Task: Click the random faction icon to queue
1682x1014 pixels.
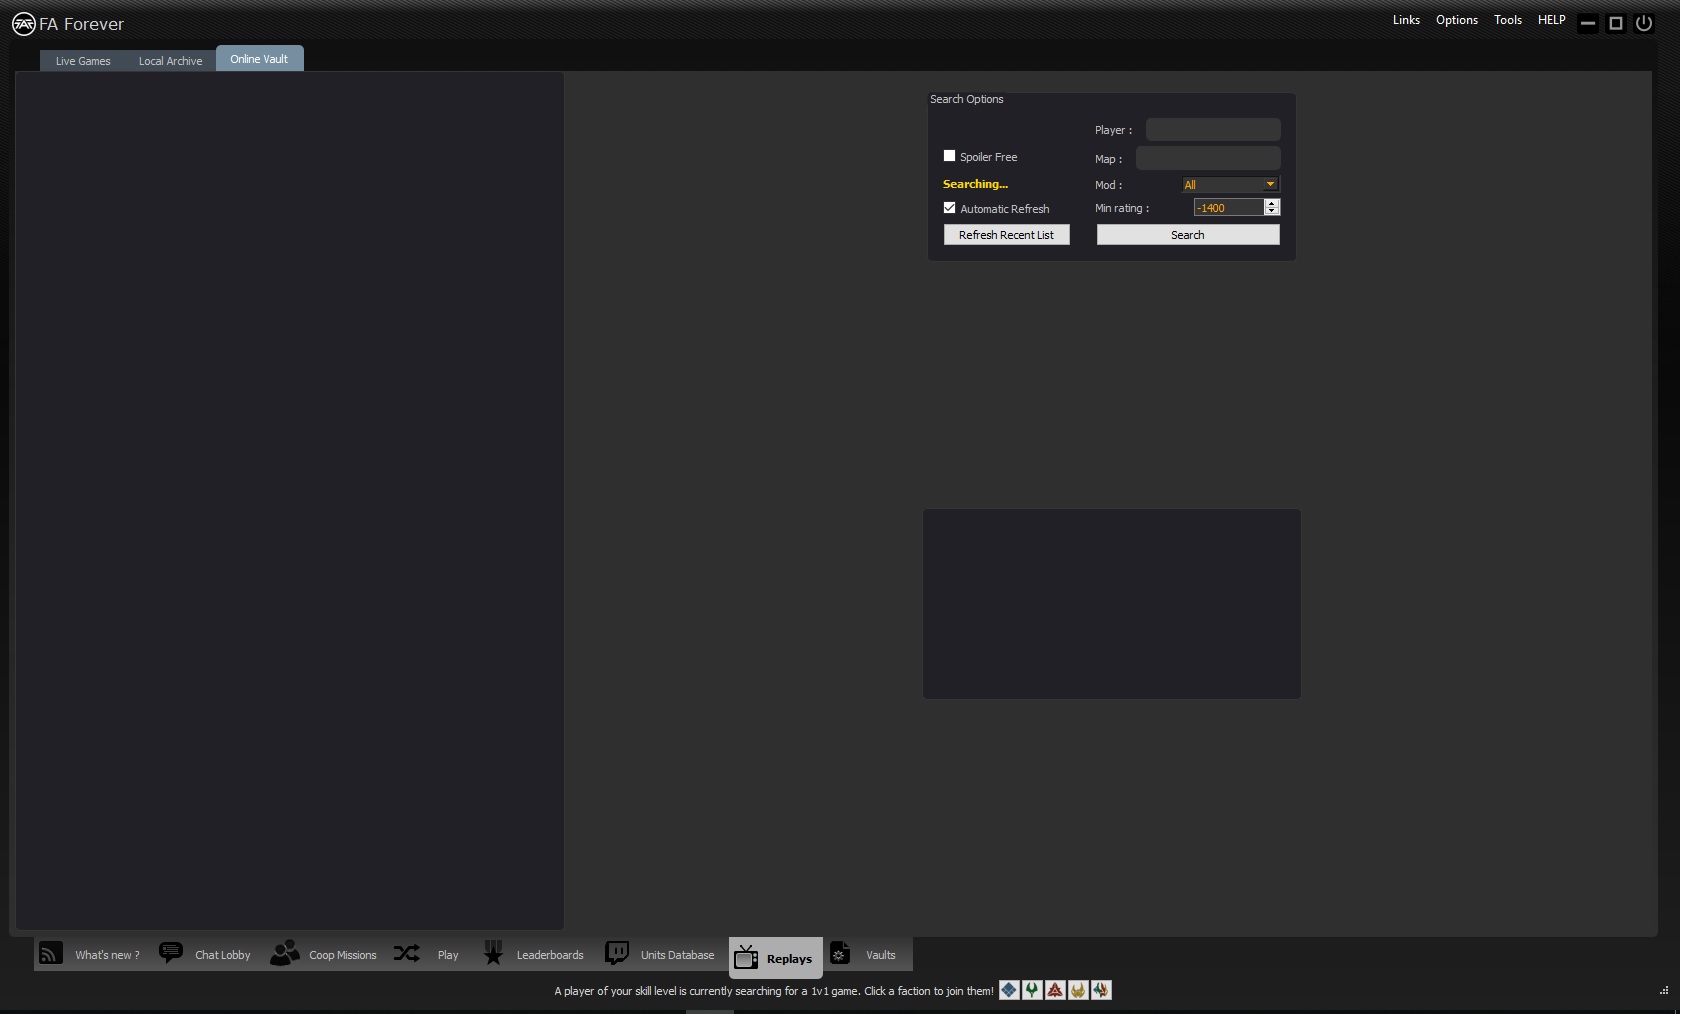Action: point(1101,990)
